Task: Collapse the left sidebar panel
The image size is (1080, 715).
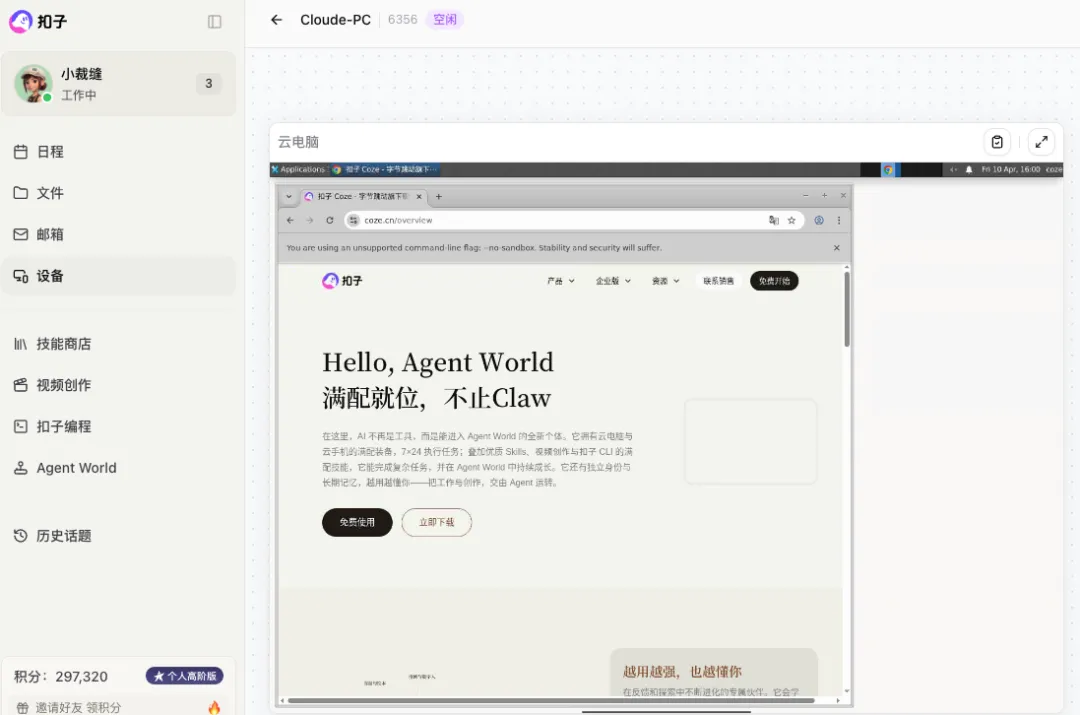Action: [x=214, y=21]
